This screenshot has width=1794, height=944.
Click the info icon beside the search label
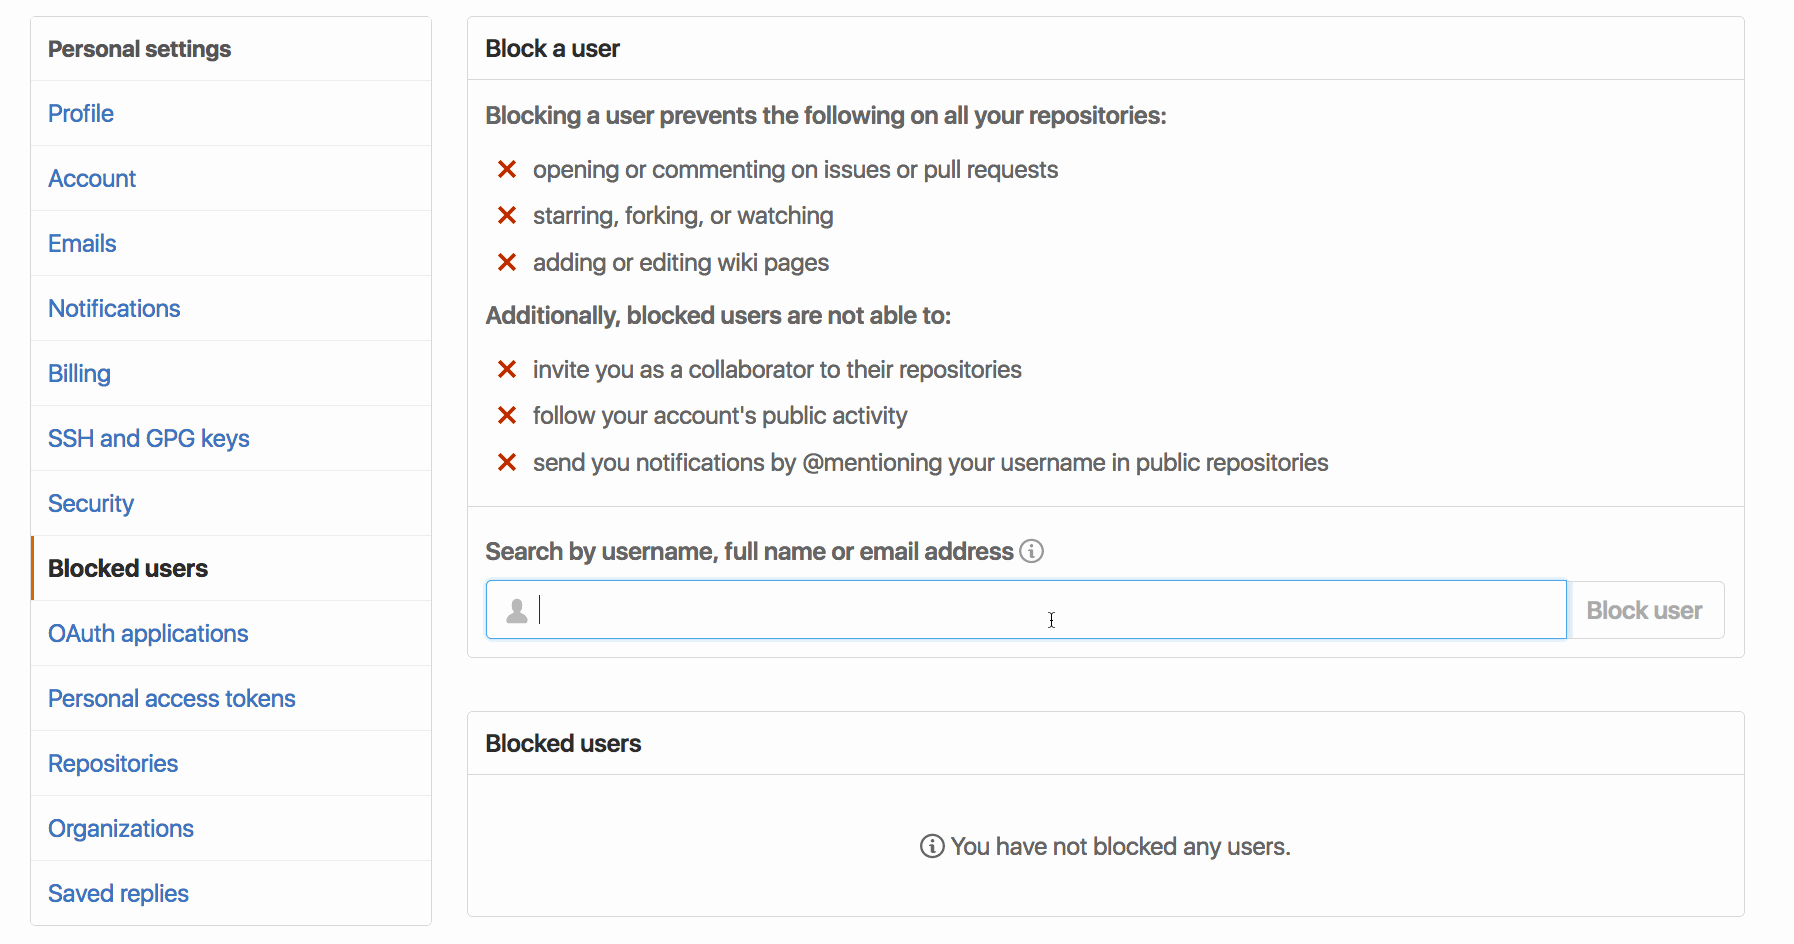1031,551
